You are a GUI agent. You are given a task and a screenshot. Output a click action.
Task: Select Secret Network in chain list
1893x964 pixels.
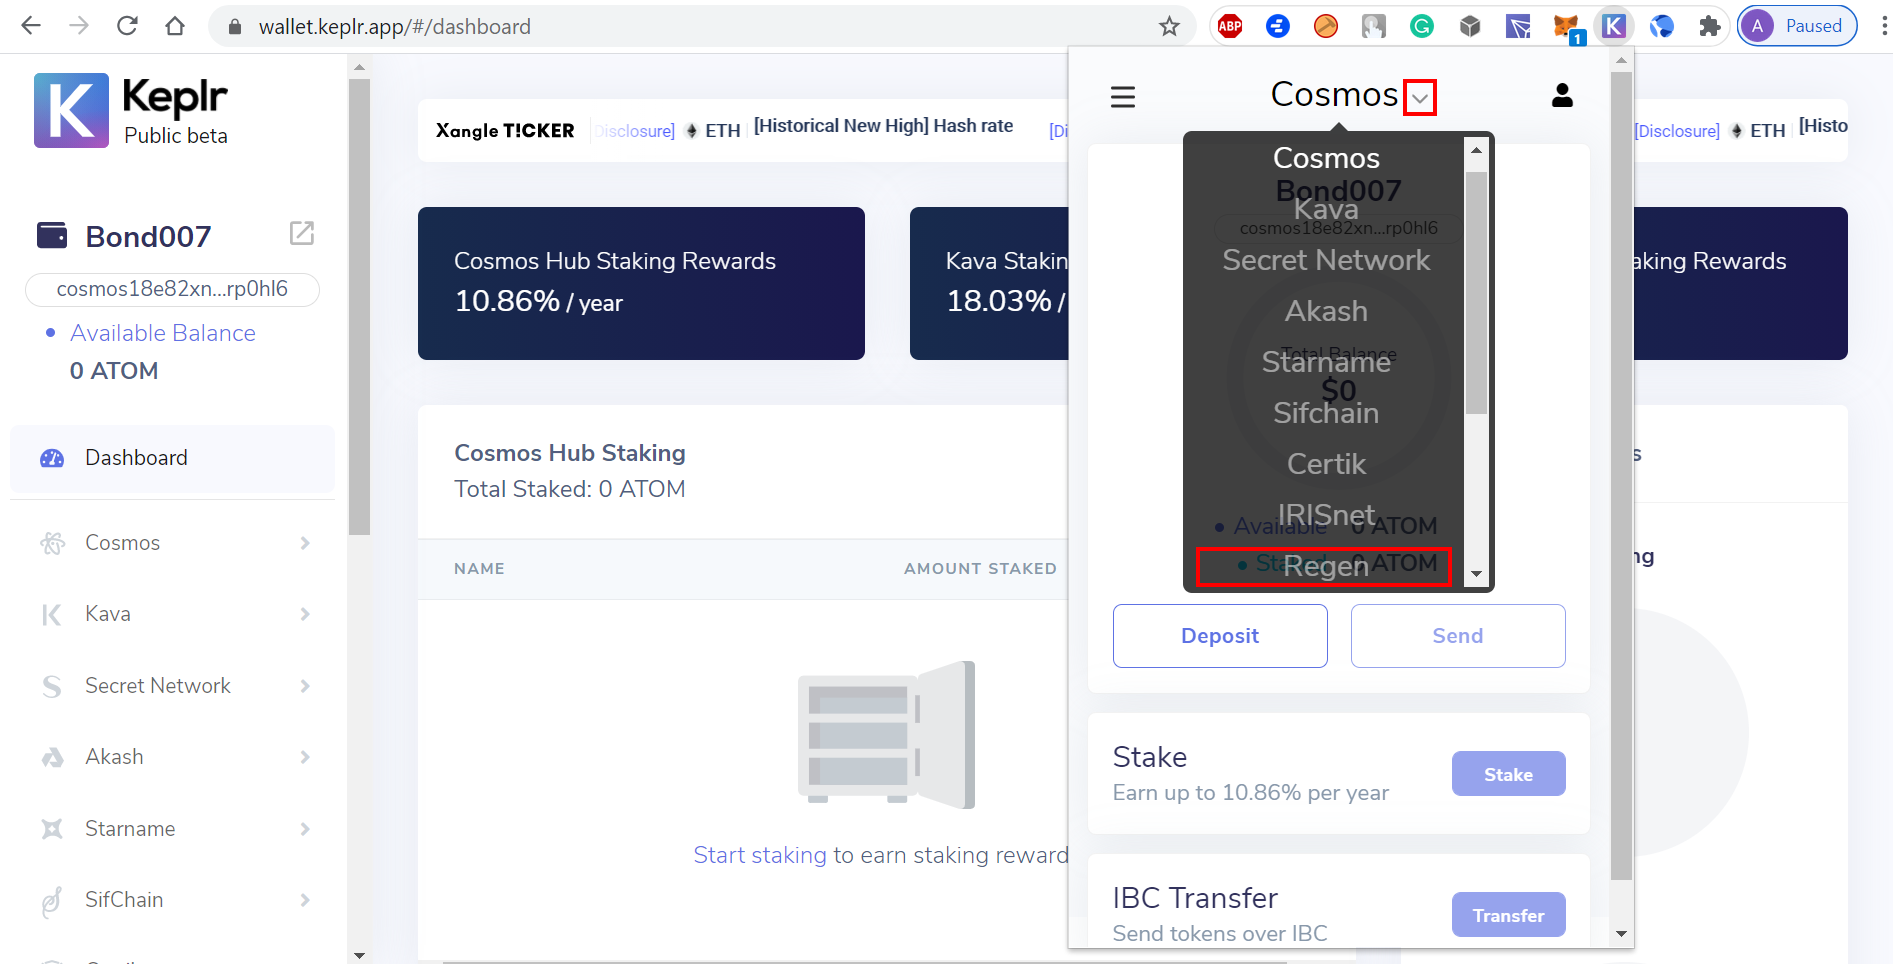pyautogui.click(x=1326, y=260)
